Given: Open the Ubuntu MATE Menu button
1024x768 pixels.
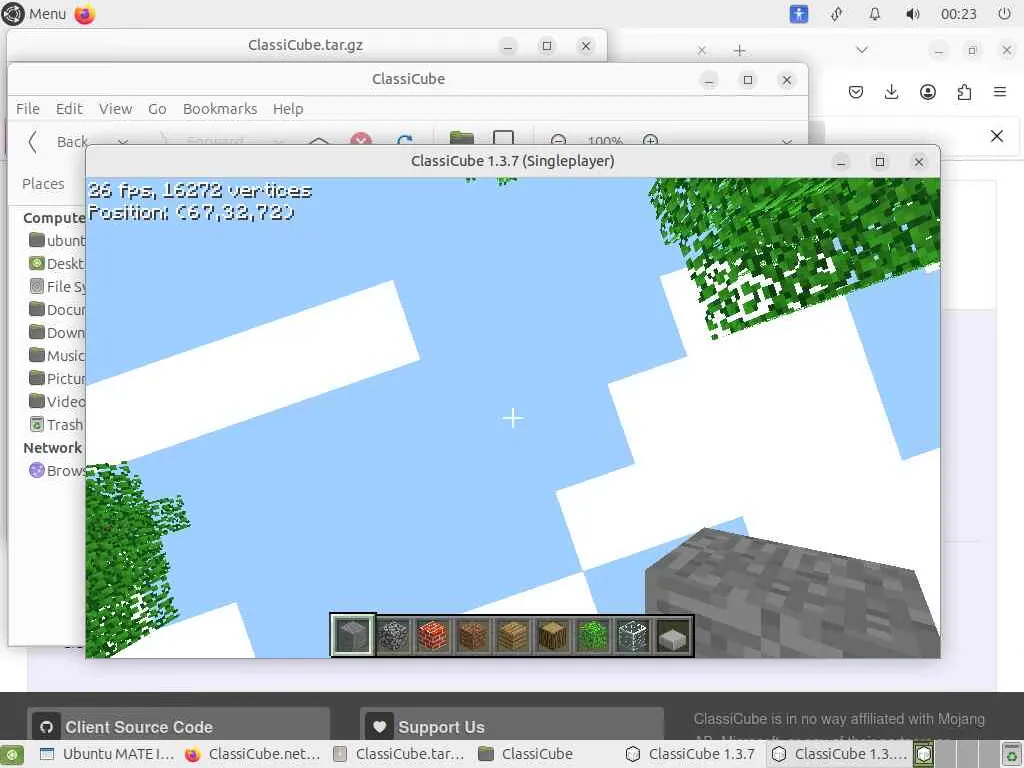Looking at the screenshot, I should click(34, 14).
